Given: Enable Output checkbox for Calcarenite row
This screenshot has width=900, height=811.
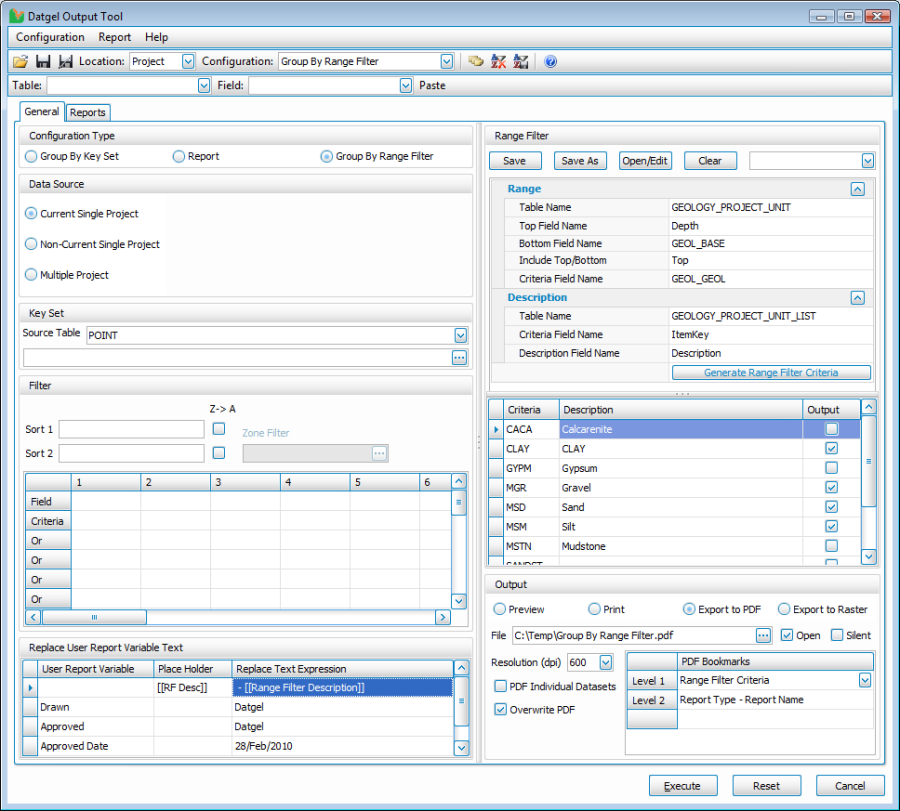Looking at the screenshot, I should [x=831, y=429].
